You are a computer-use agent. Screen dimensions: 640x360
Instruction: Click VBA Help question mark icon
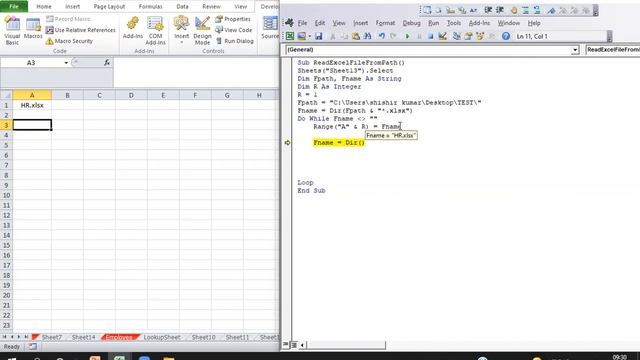(x=506, y=36)
